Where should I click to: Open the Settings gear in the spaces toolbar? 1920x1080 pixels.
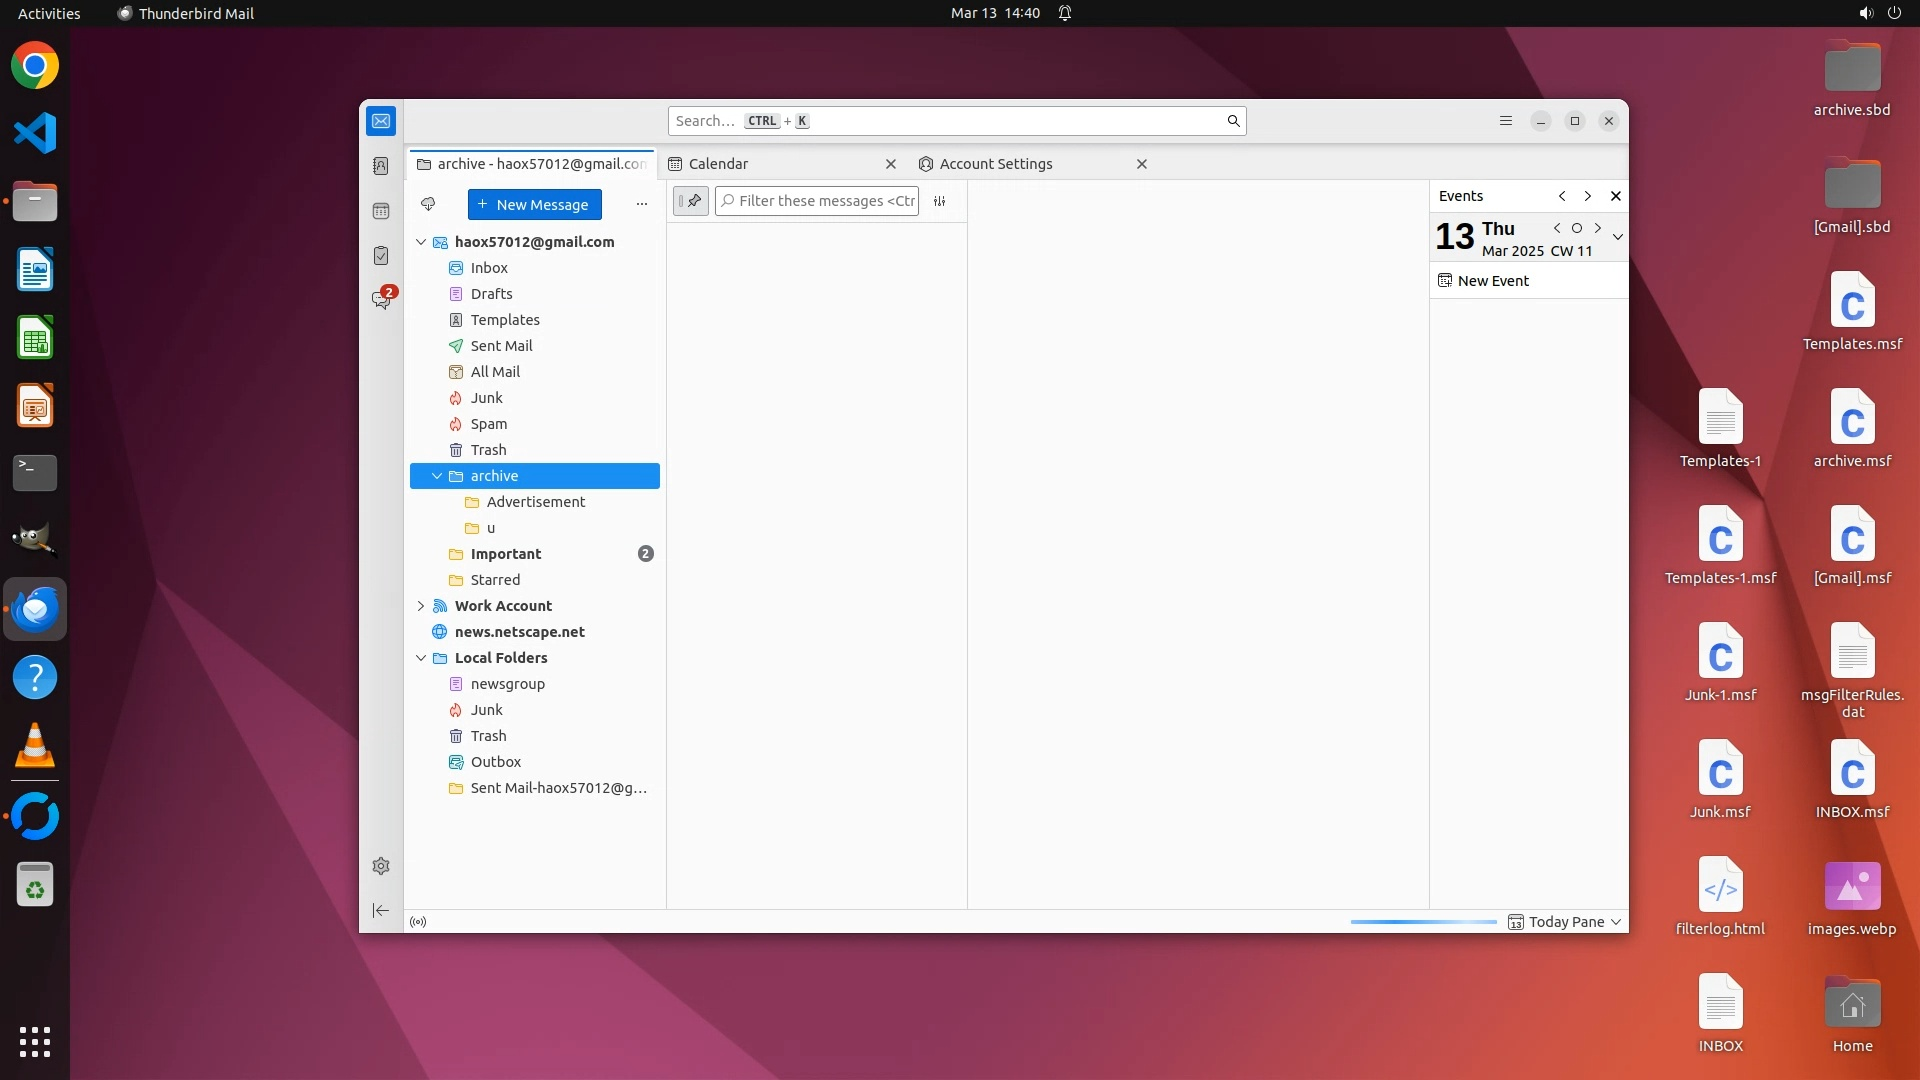381,866
